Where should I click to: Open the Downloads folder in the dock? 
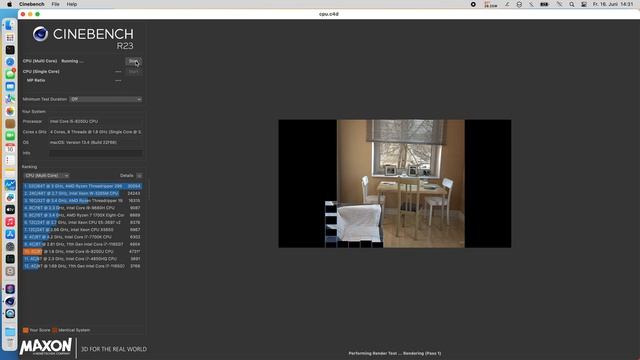(10, 331)
